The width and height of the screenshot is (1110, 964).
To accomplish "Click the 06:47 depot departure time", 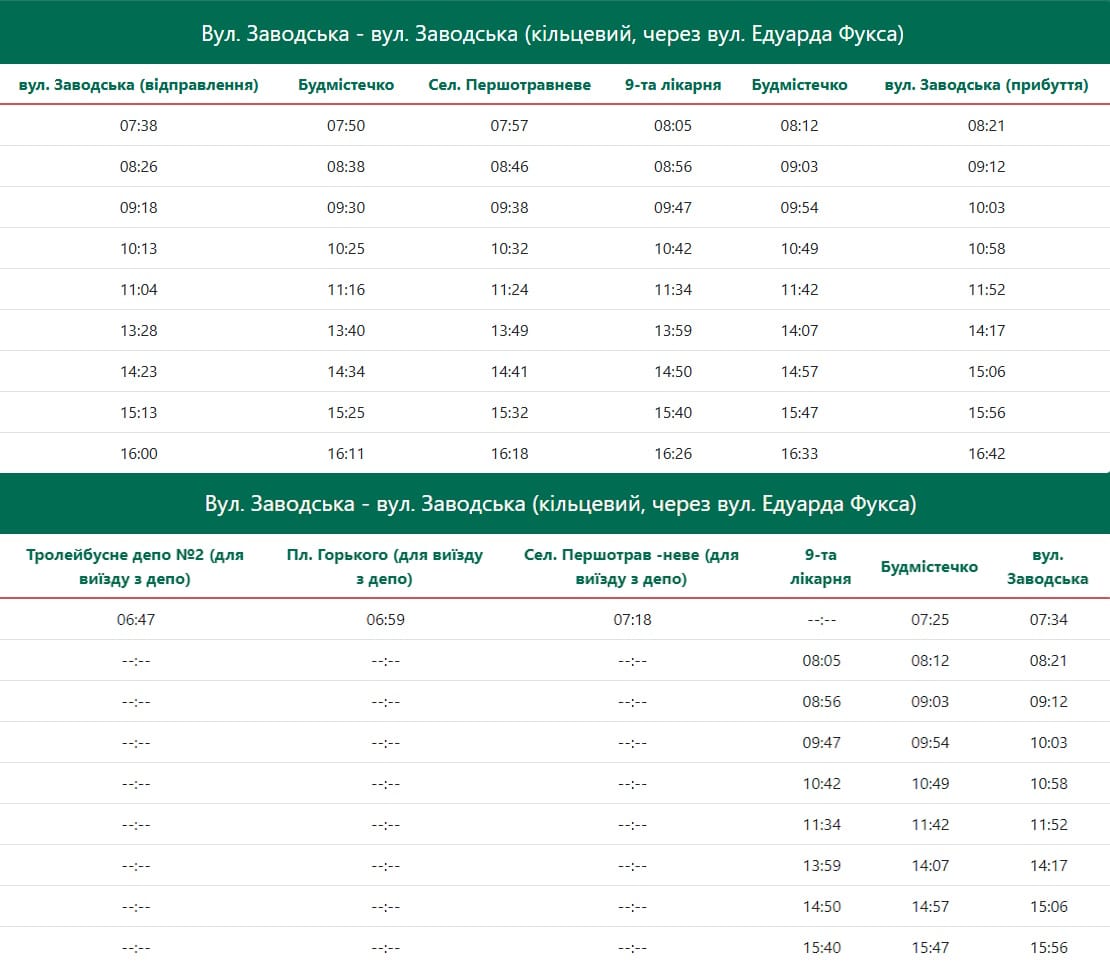I will (x=135, y=620).
